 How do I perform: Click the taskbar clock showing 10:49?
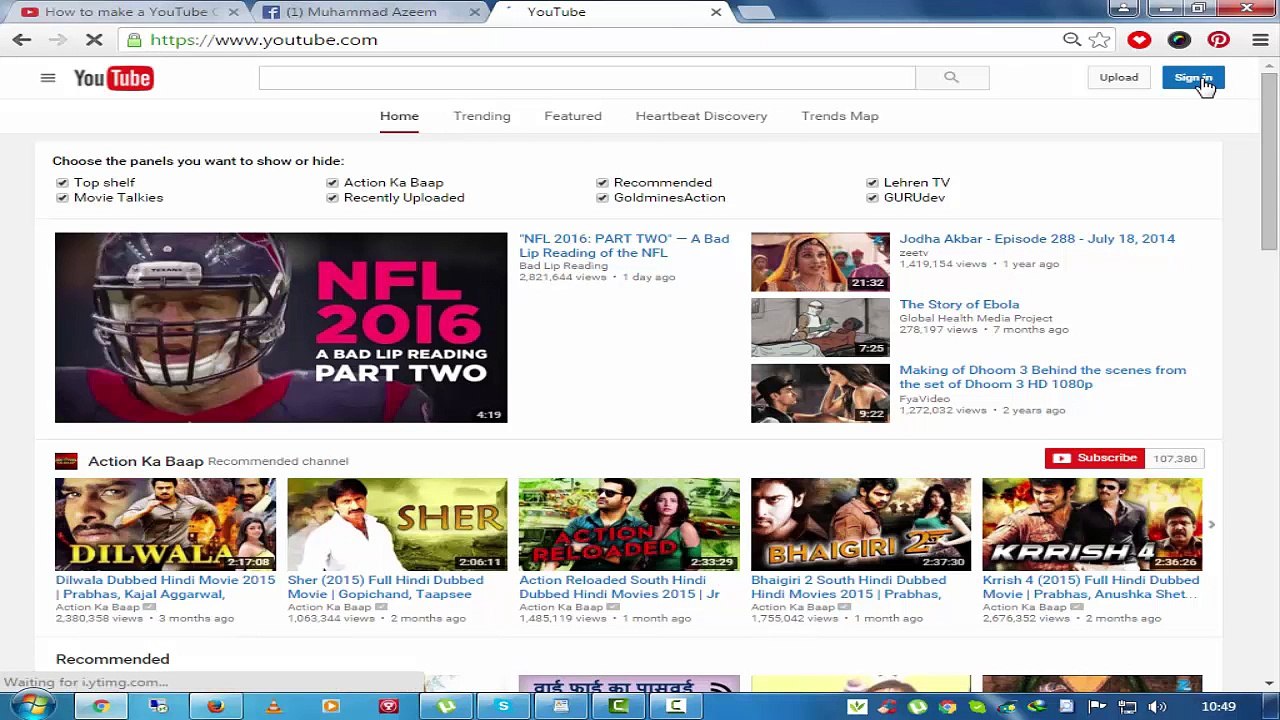[1218, 706]
